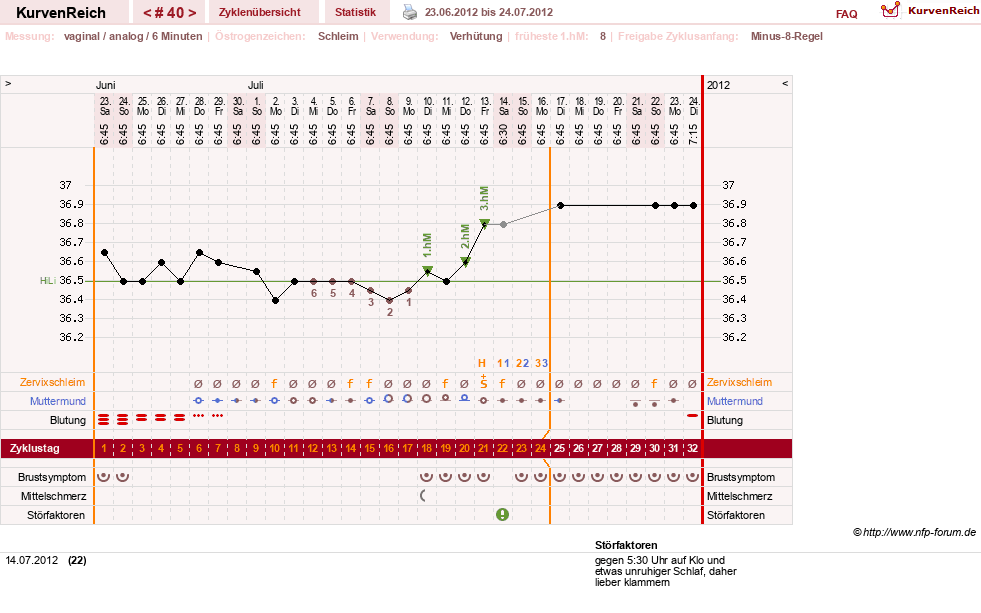Click the '7:15' measurement time on last day
Image resolution: width=981 pixels, height=613 pixels.
tap(693, 134)
